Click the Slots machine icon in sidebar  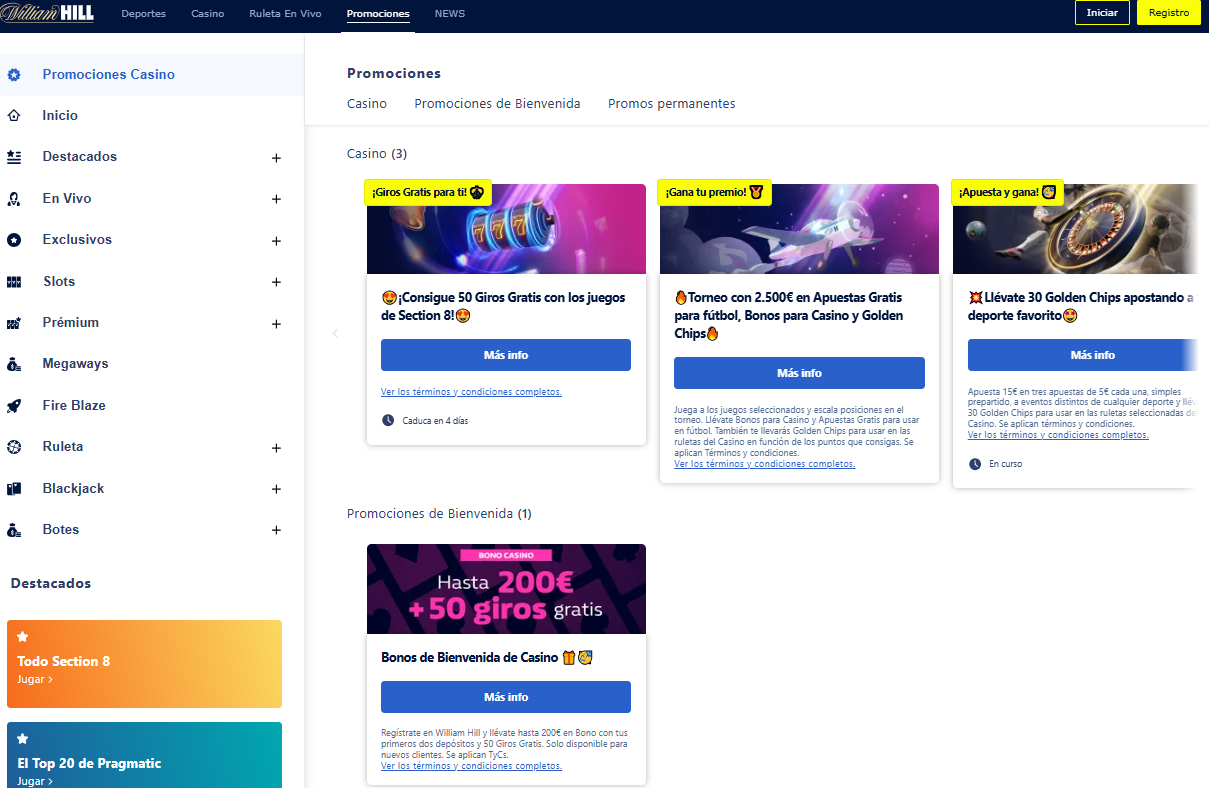14,282
